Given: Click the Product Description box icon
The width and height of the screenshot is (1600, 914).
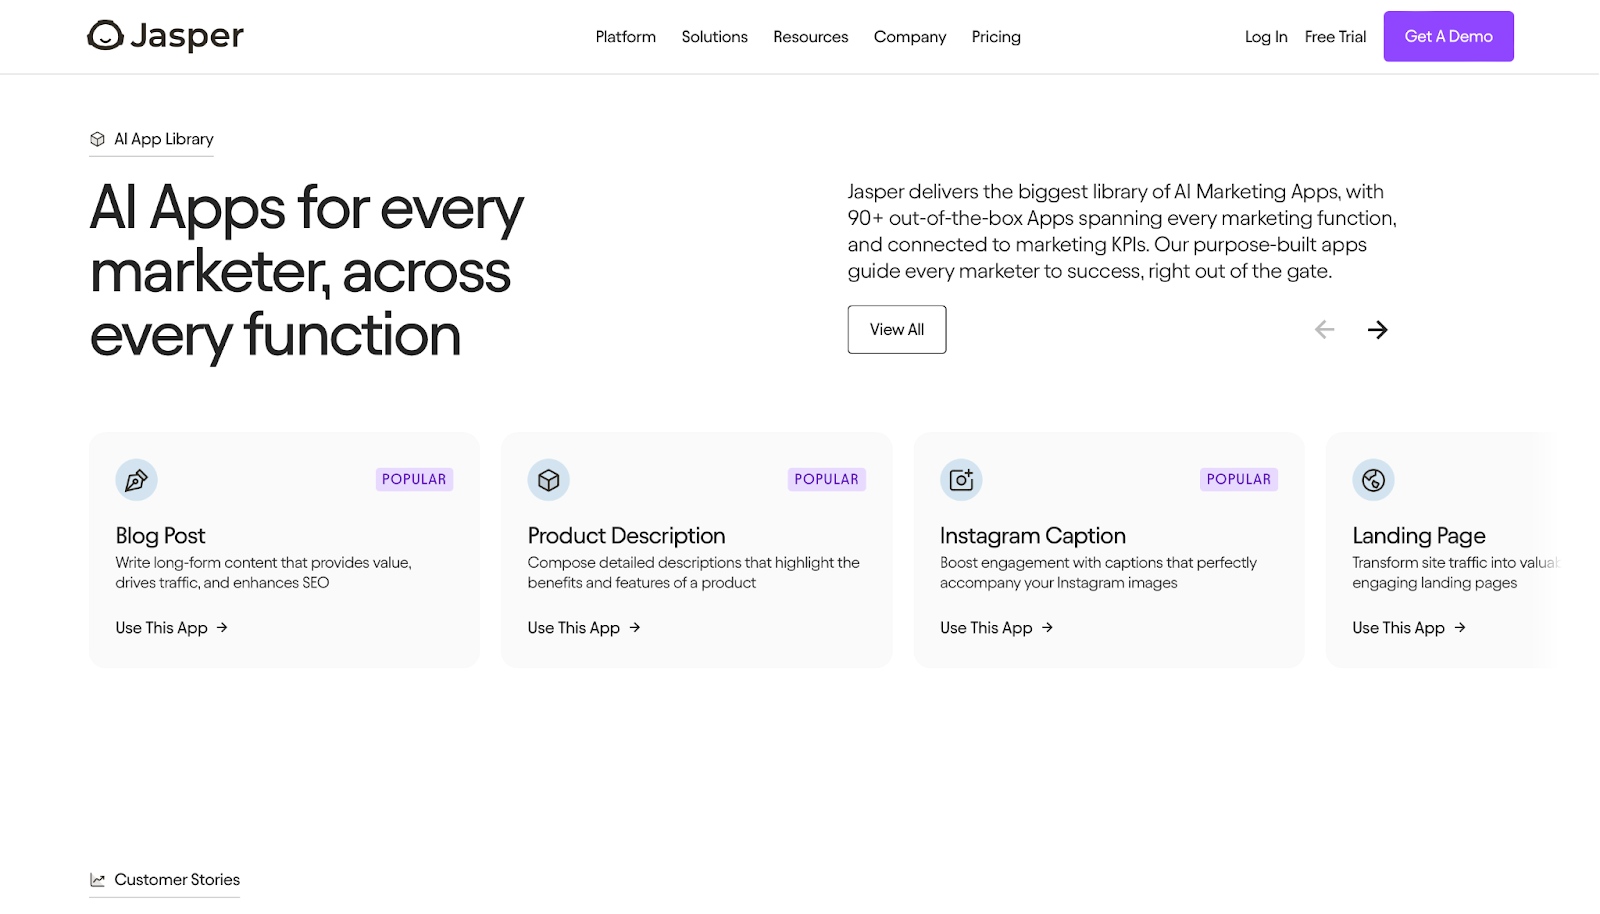Looking at the screenshot, I should coord(548,480).
